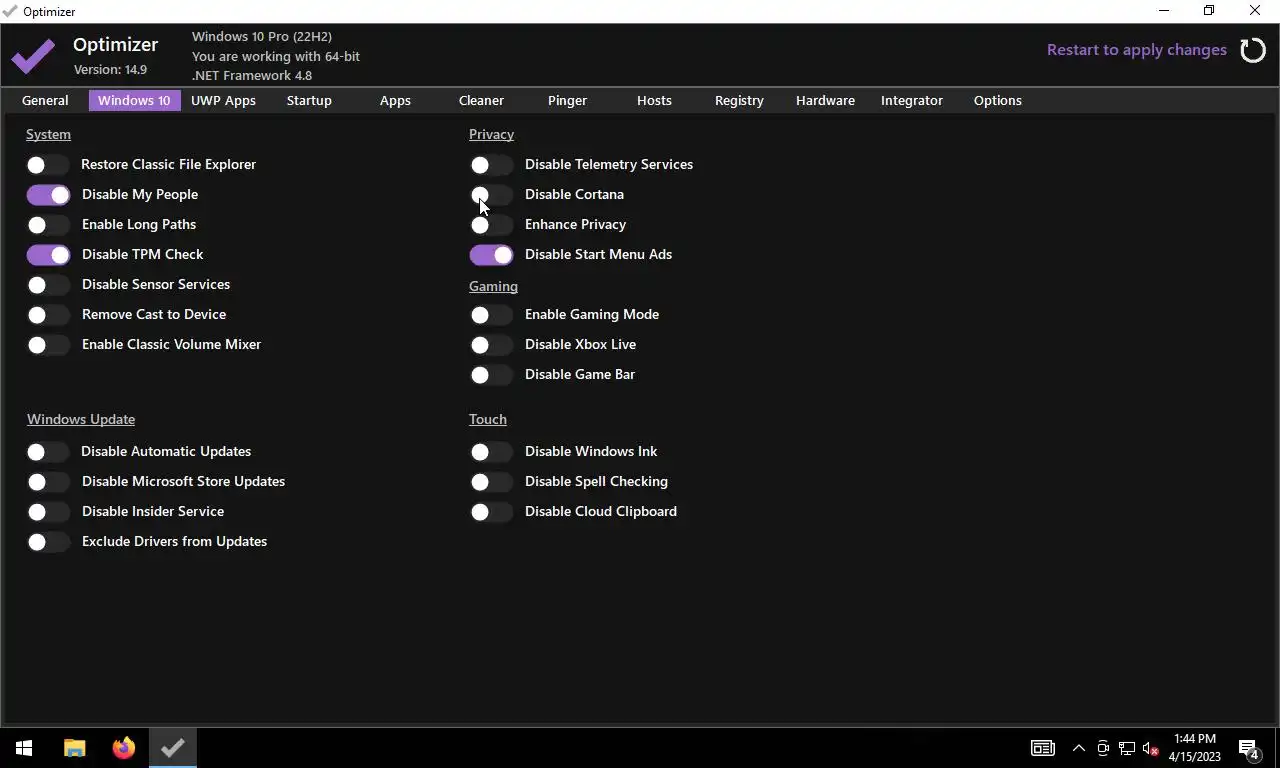Image resolution: width=1280 pixels, height=768 pixels.
Task: Turn off Disable Start Menu Ads switch
Action: coord(491,255)
